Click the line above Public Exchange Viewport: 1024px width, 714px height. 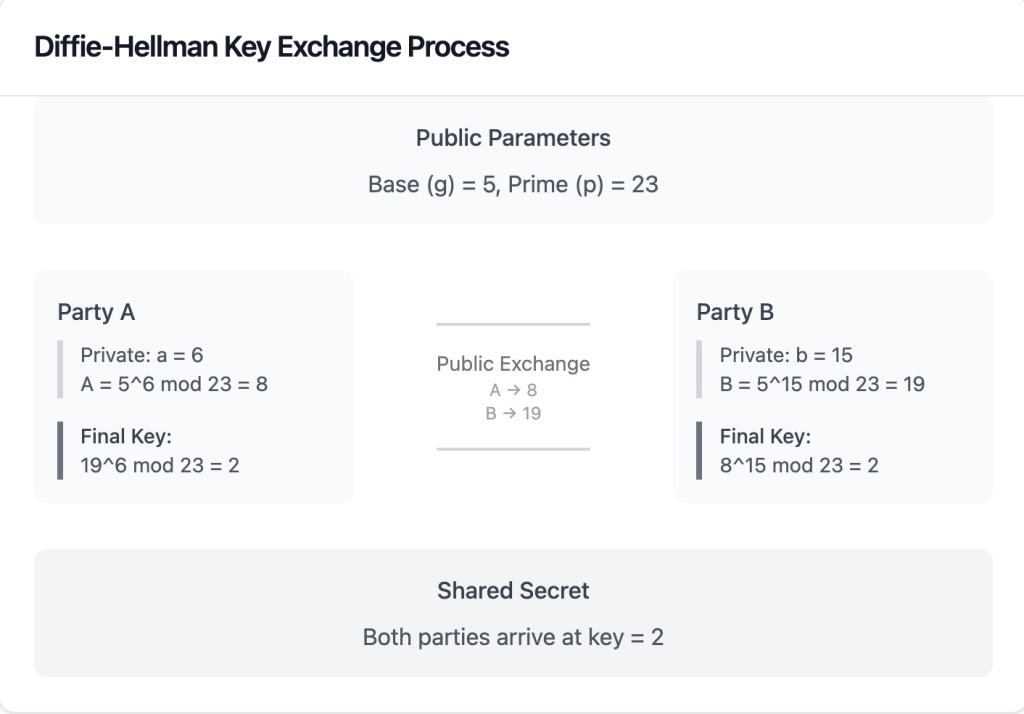click(x=513, y=324)
